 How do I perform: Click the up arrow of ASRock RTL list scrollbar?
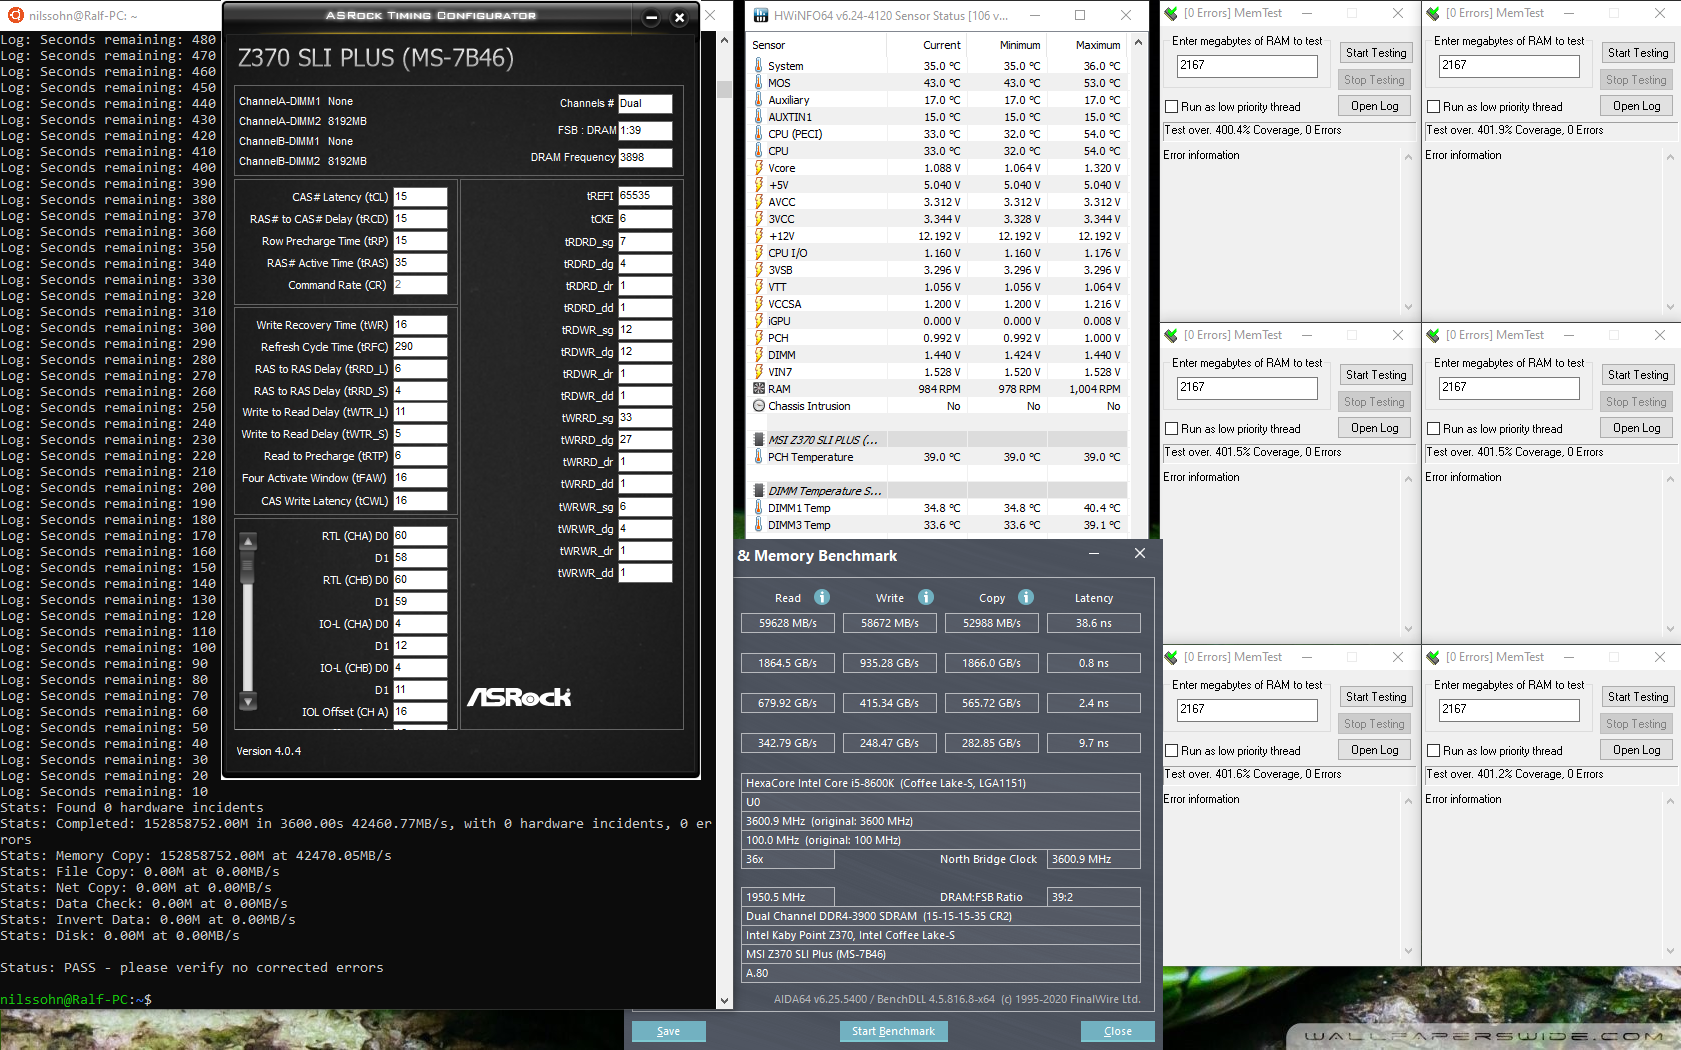pos(248,541)
